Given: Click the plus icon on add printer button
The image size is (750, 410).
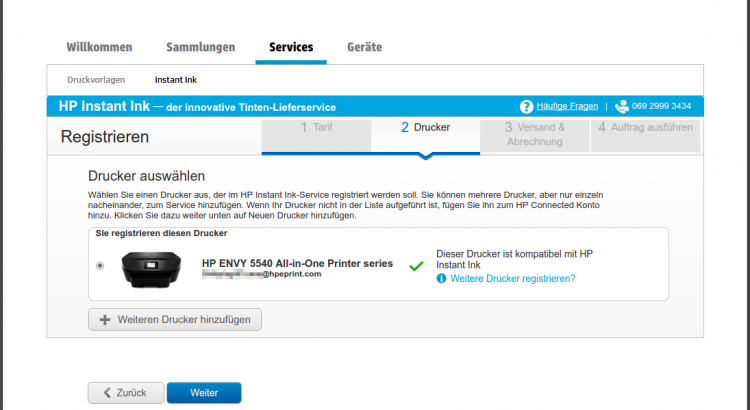Looking at the screenshot, I should (105, 320).
